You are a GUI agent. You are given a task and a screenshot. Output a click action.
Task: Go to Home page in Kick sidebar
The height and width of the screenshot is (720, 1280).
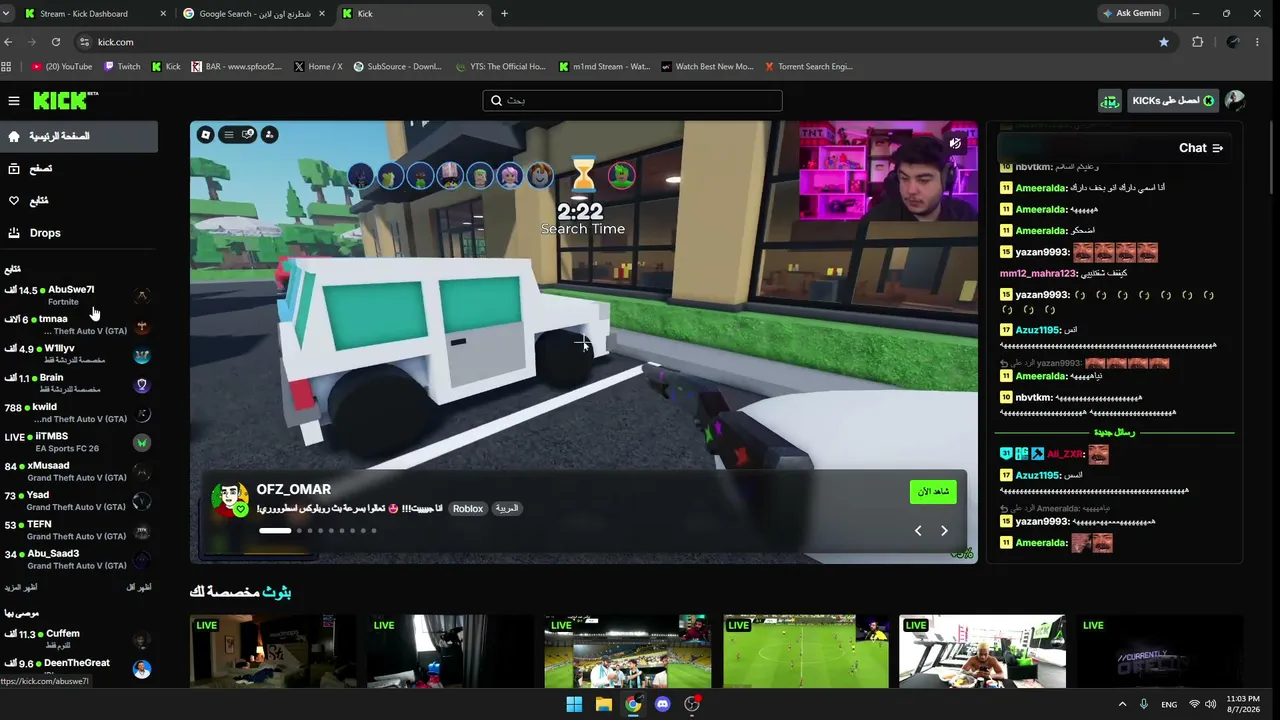79,136
